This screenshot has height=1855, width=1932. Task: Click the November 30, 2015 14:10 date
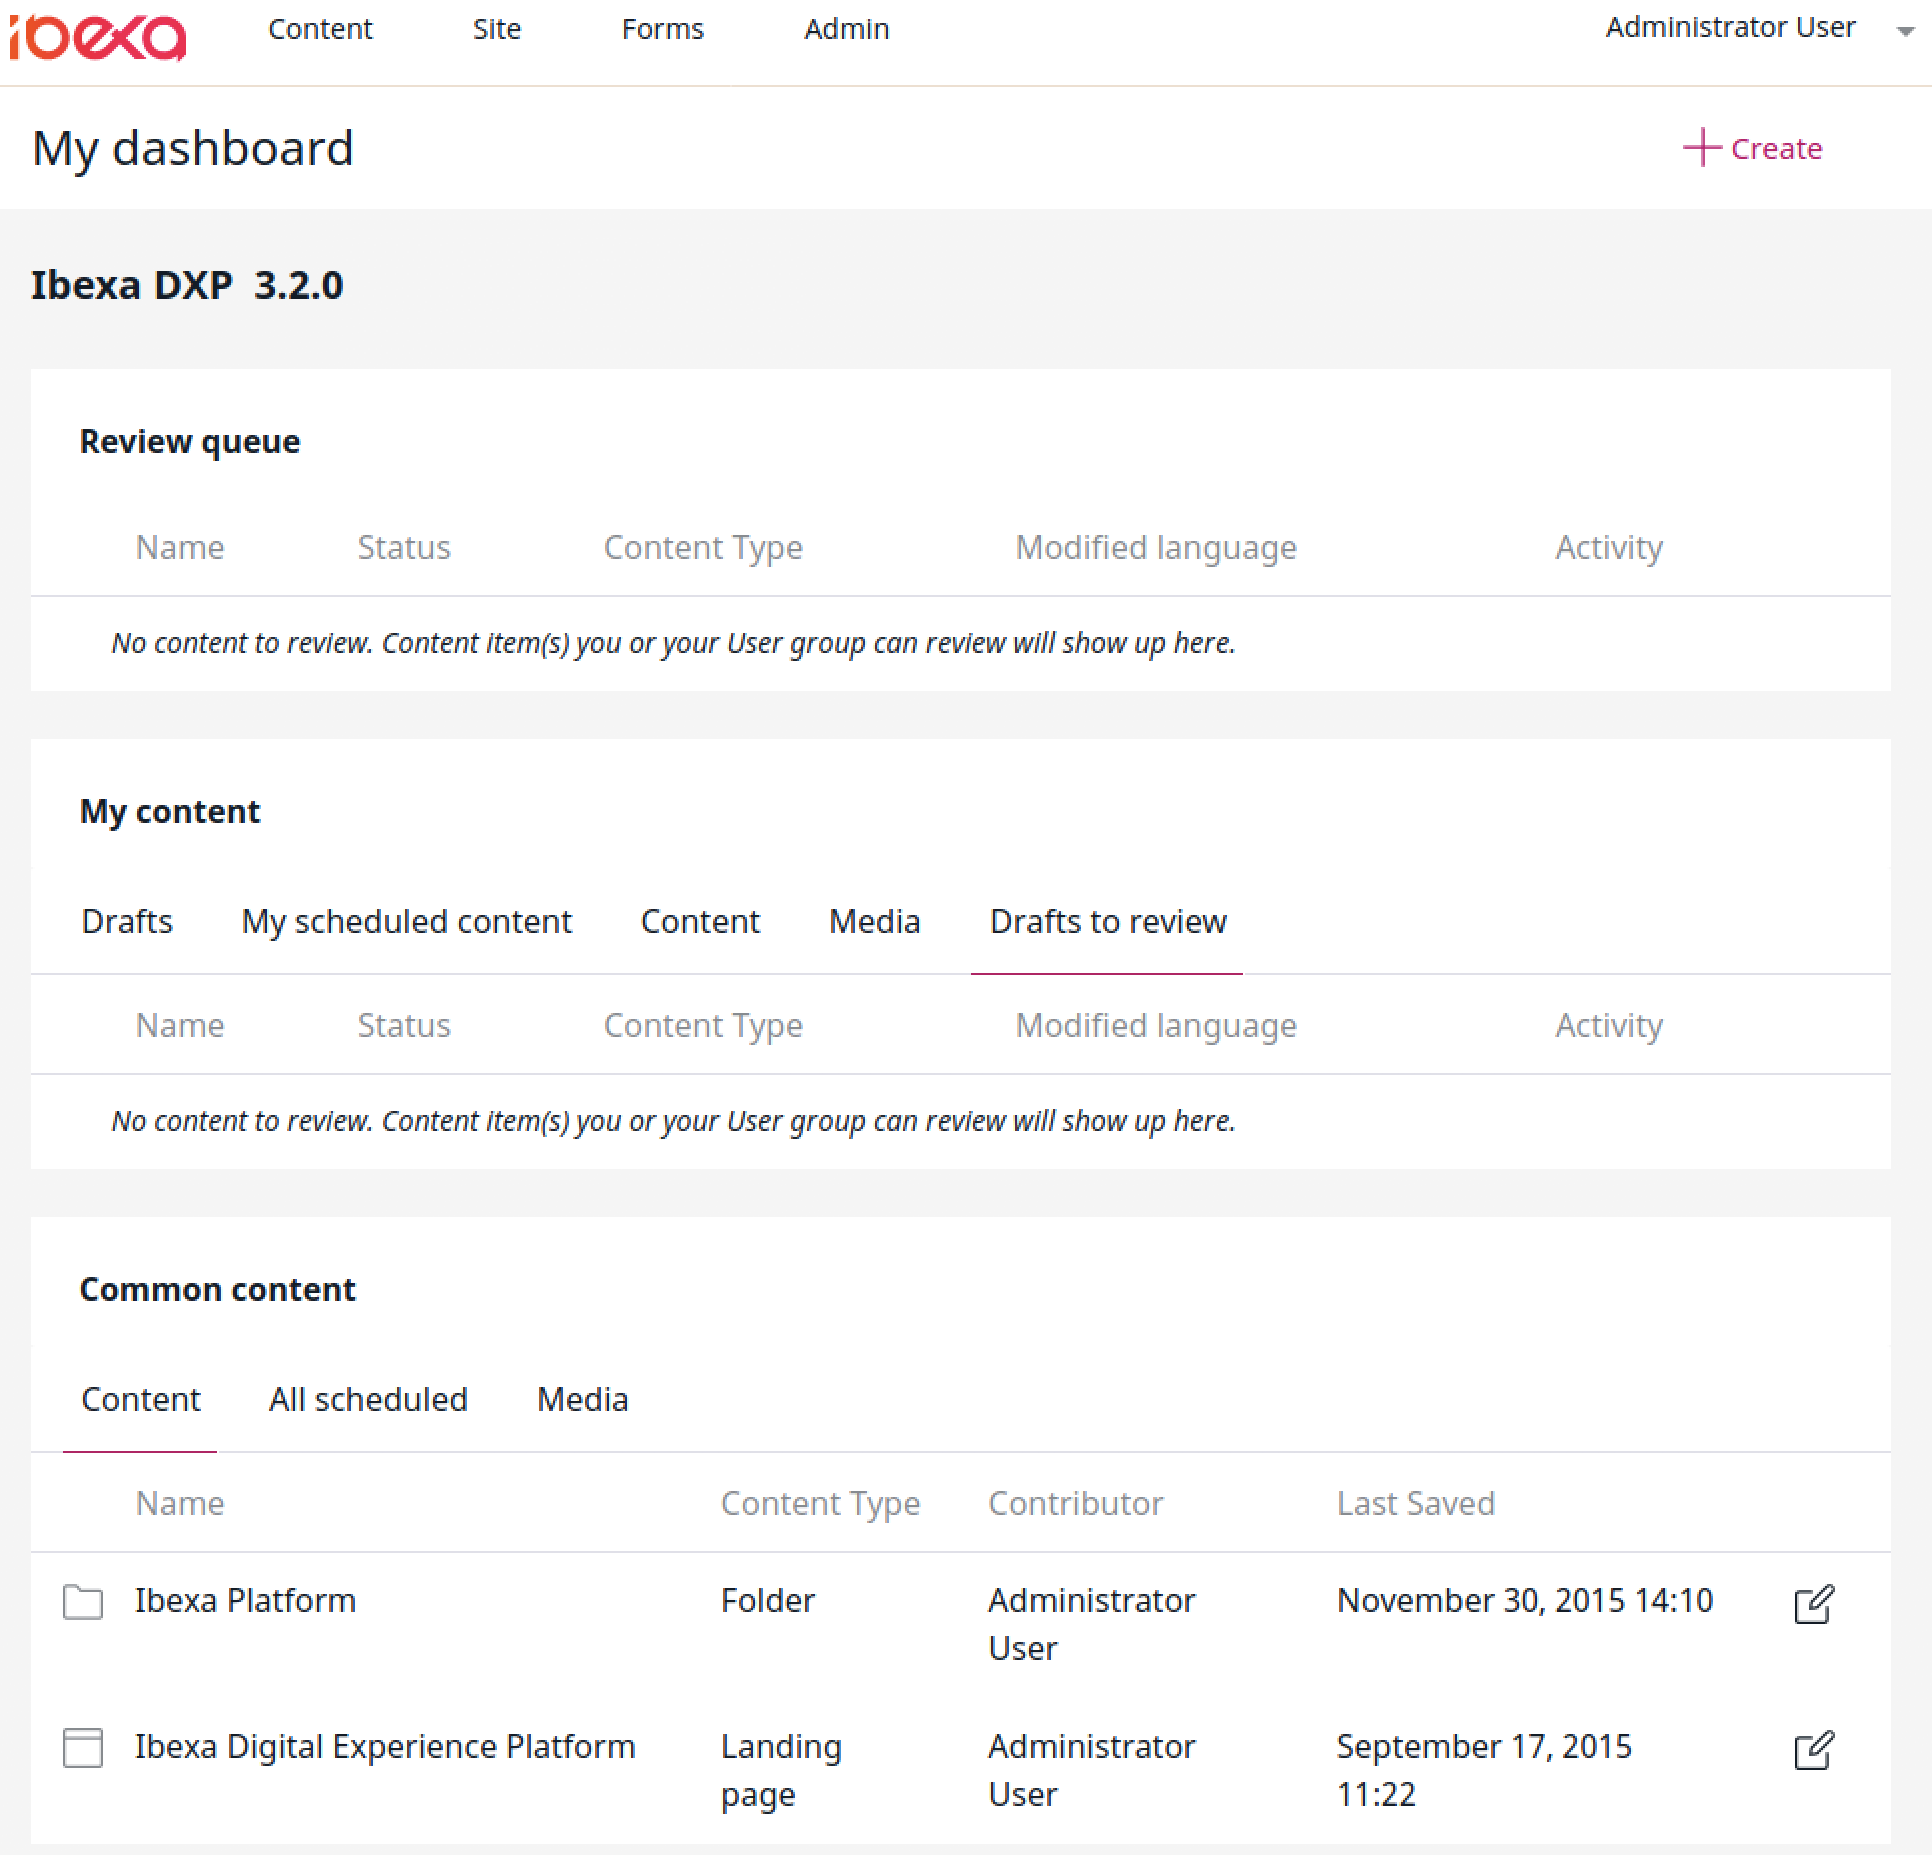pos(1524,1601)
